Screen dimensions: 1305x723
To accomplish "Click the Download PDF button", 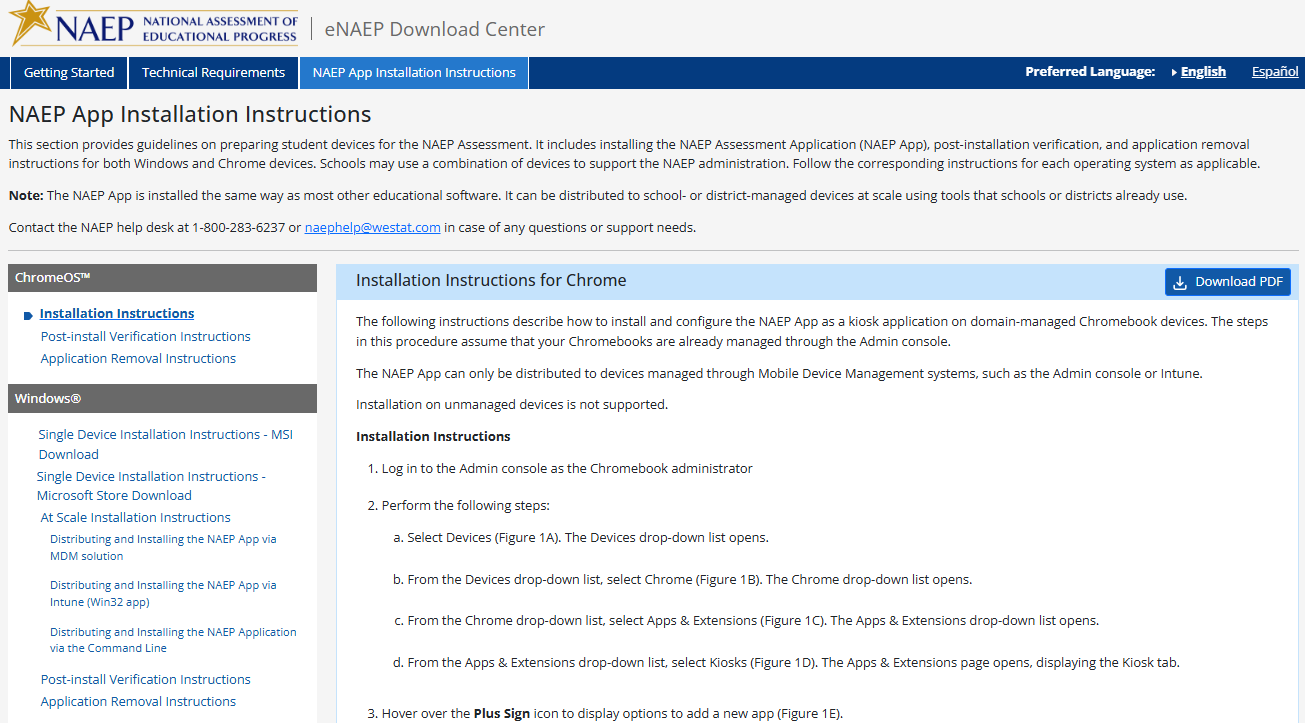I will 1227,282.
